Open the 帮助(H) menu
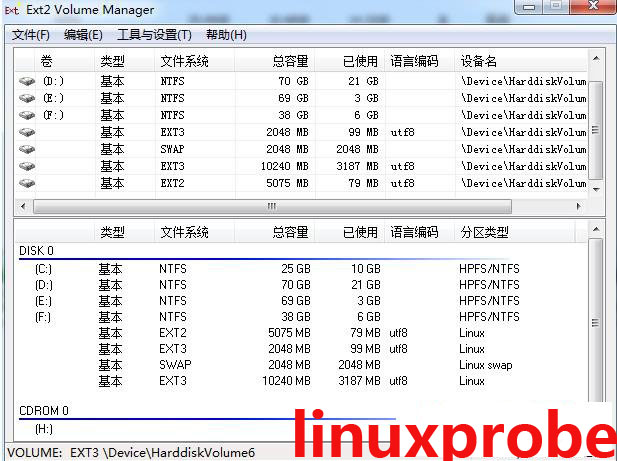This screenshot has height=461, width=617. tap(226, 35)
